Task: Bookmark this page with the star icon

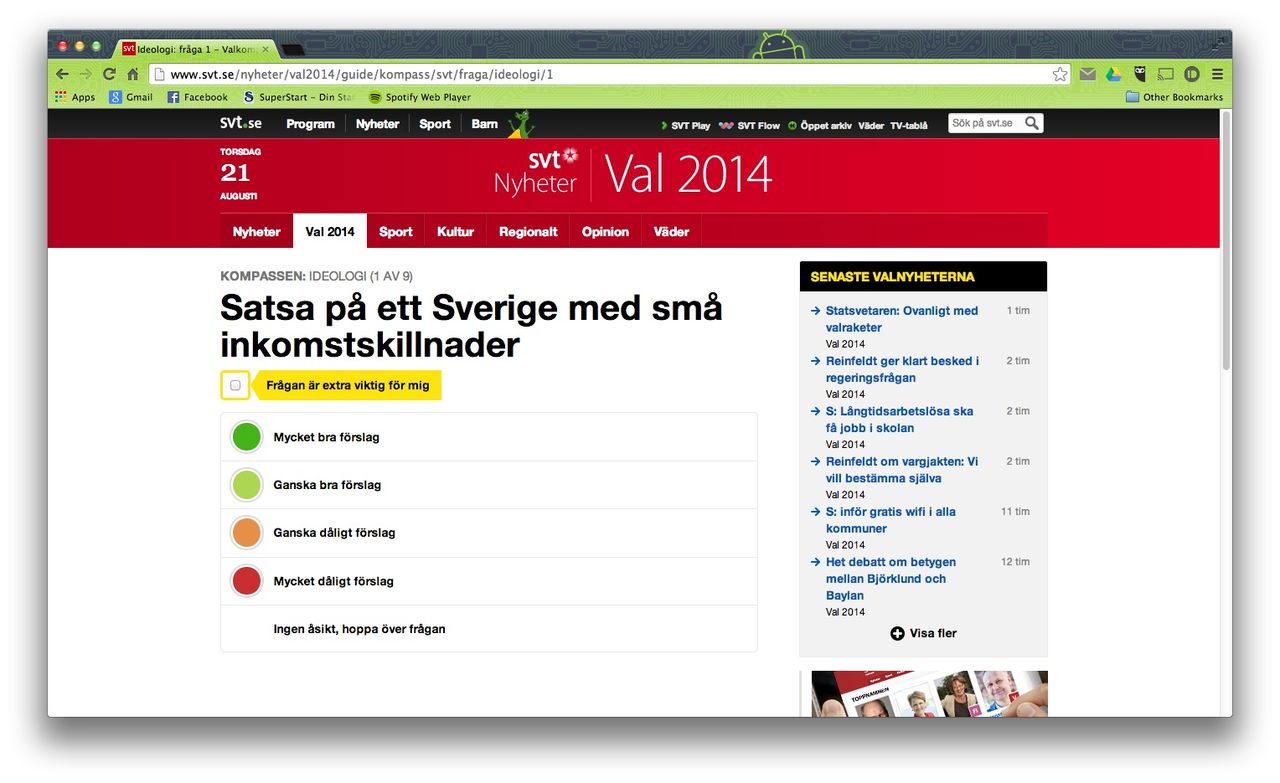Action: (x=1058, y=74)
